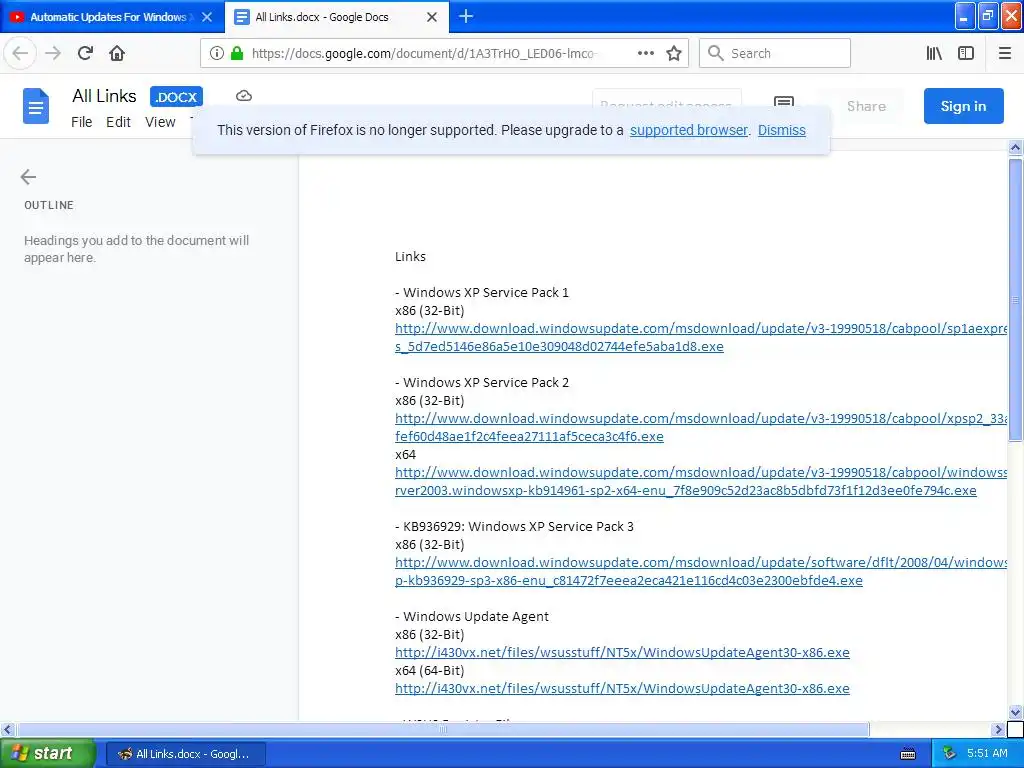Click the Google Docs home logo
1024x768 pixels.
coord(36,106)
